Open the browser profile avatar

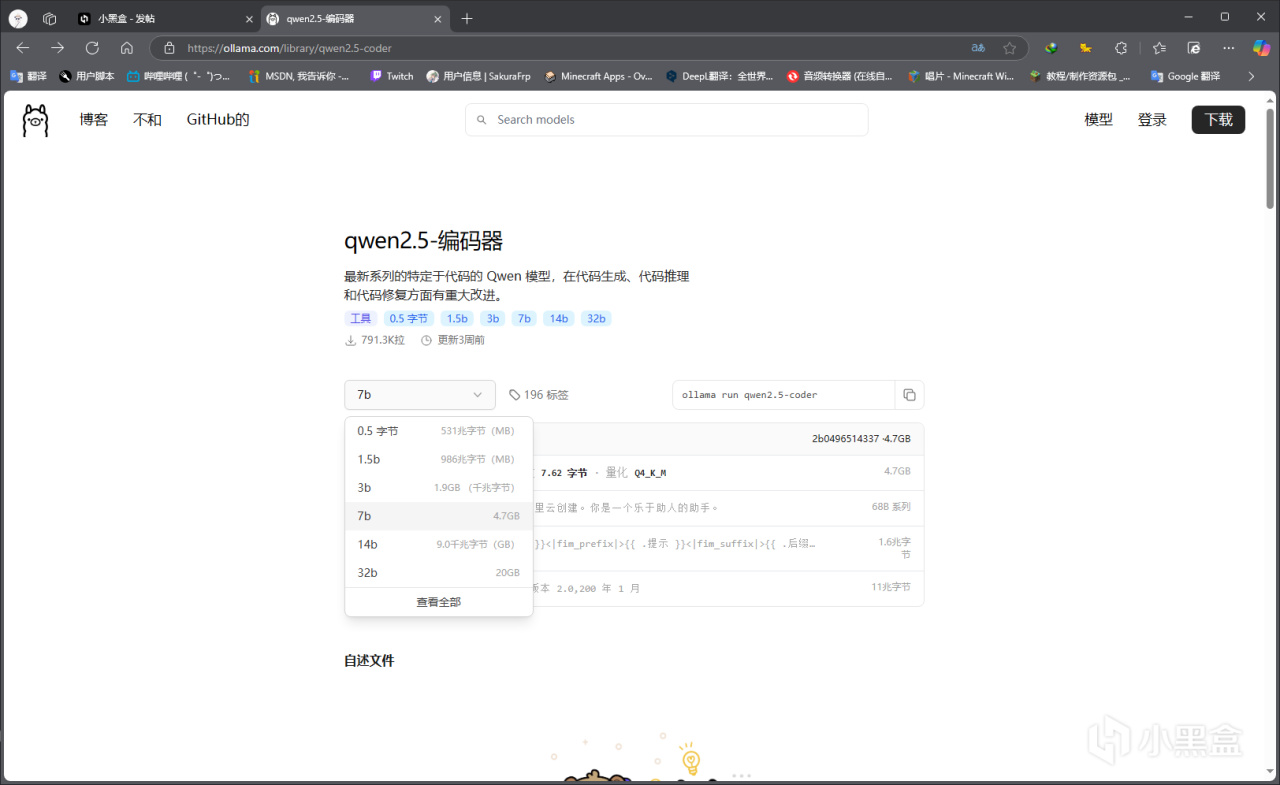coord(18,18)
